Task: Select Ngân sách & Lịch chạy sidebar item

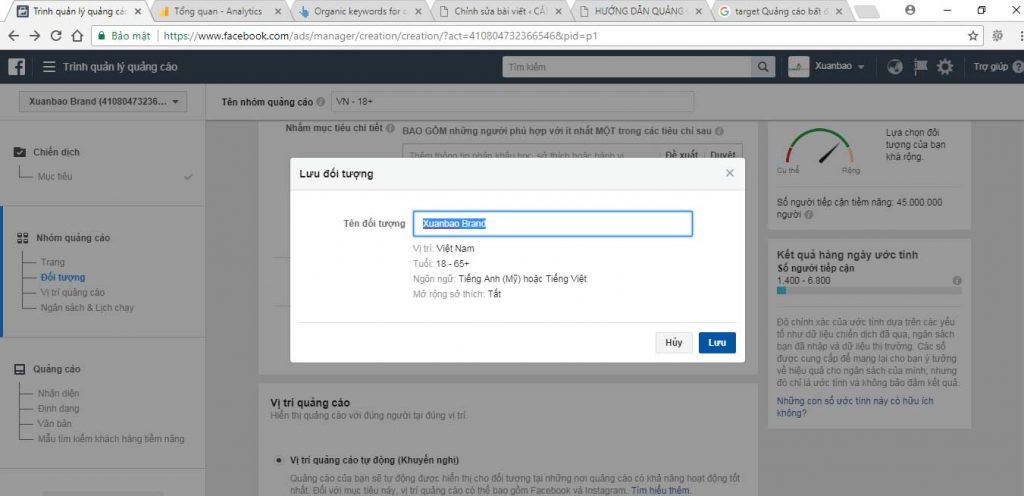Action: [x=88, y=307]
